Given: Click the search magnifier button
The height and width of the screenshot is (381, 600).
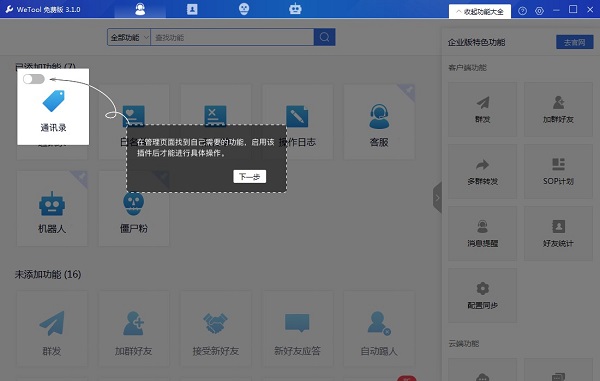Looking at the screenshot, I should click(324, 37).
